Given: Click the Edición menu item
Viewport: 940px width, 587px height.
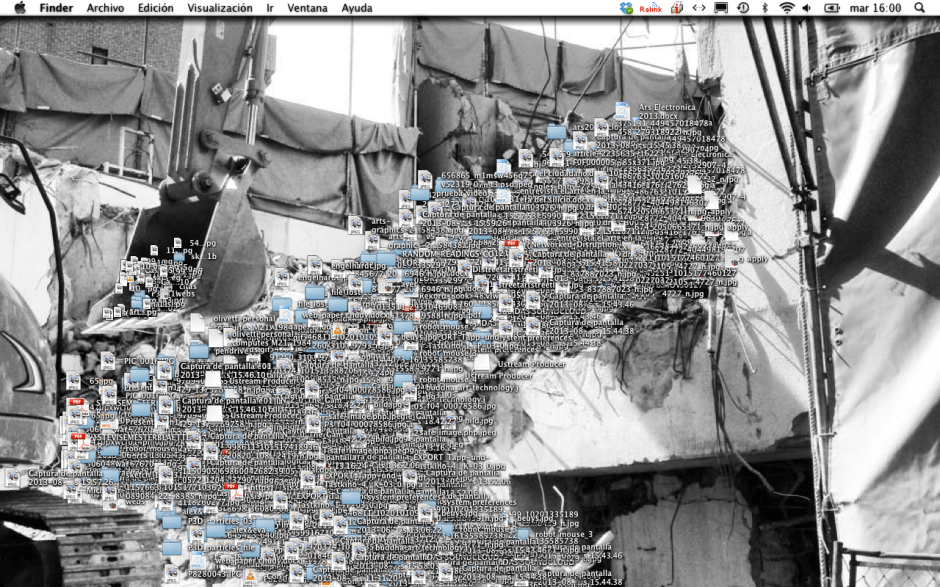Looking at the screenshot, I should point(155,8).
